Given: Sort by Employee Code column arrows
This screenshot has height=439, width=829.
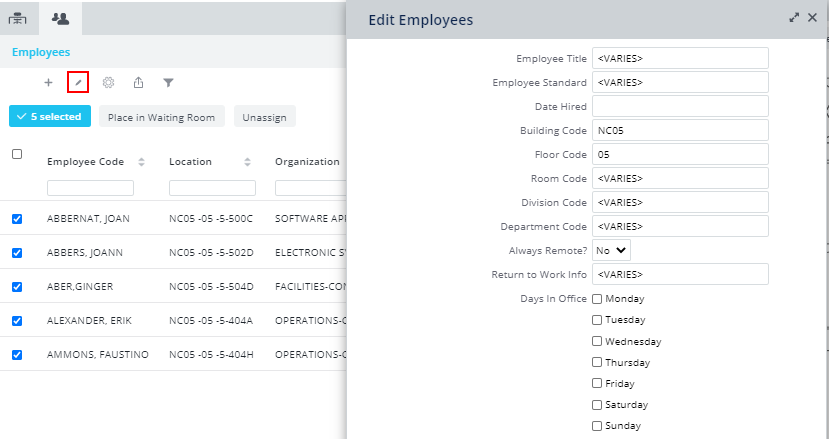Looking at the screenshot, I should (141, 162).
